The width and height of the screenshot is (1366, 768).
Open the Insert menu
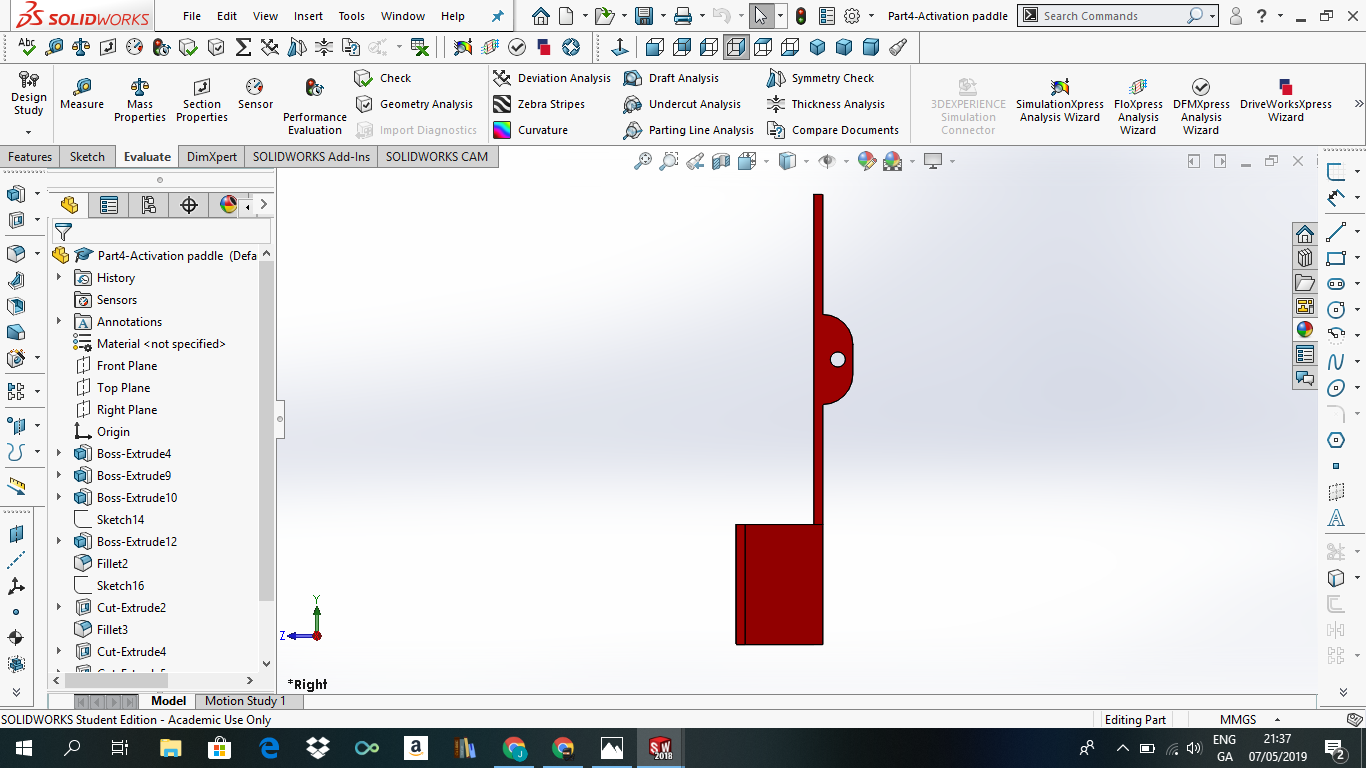coord(308,16)
